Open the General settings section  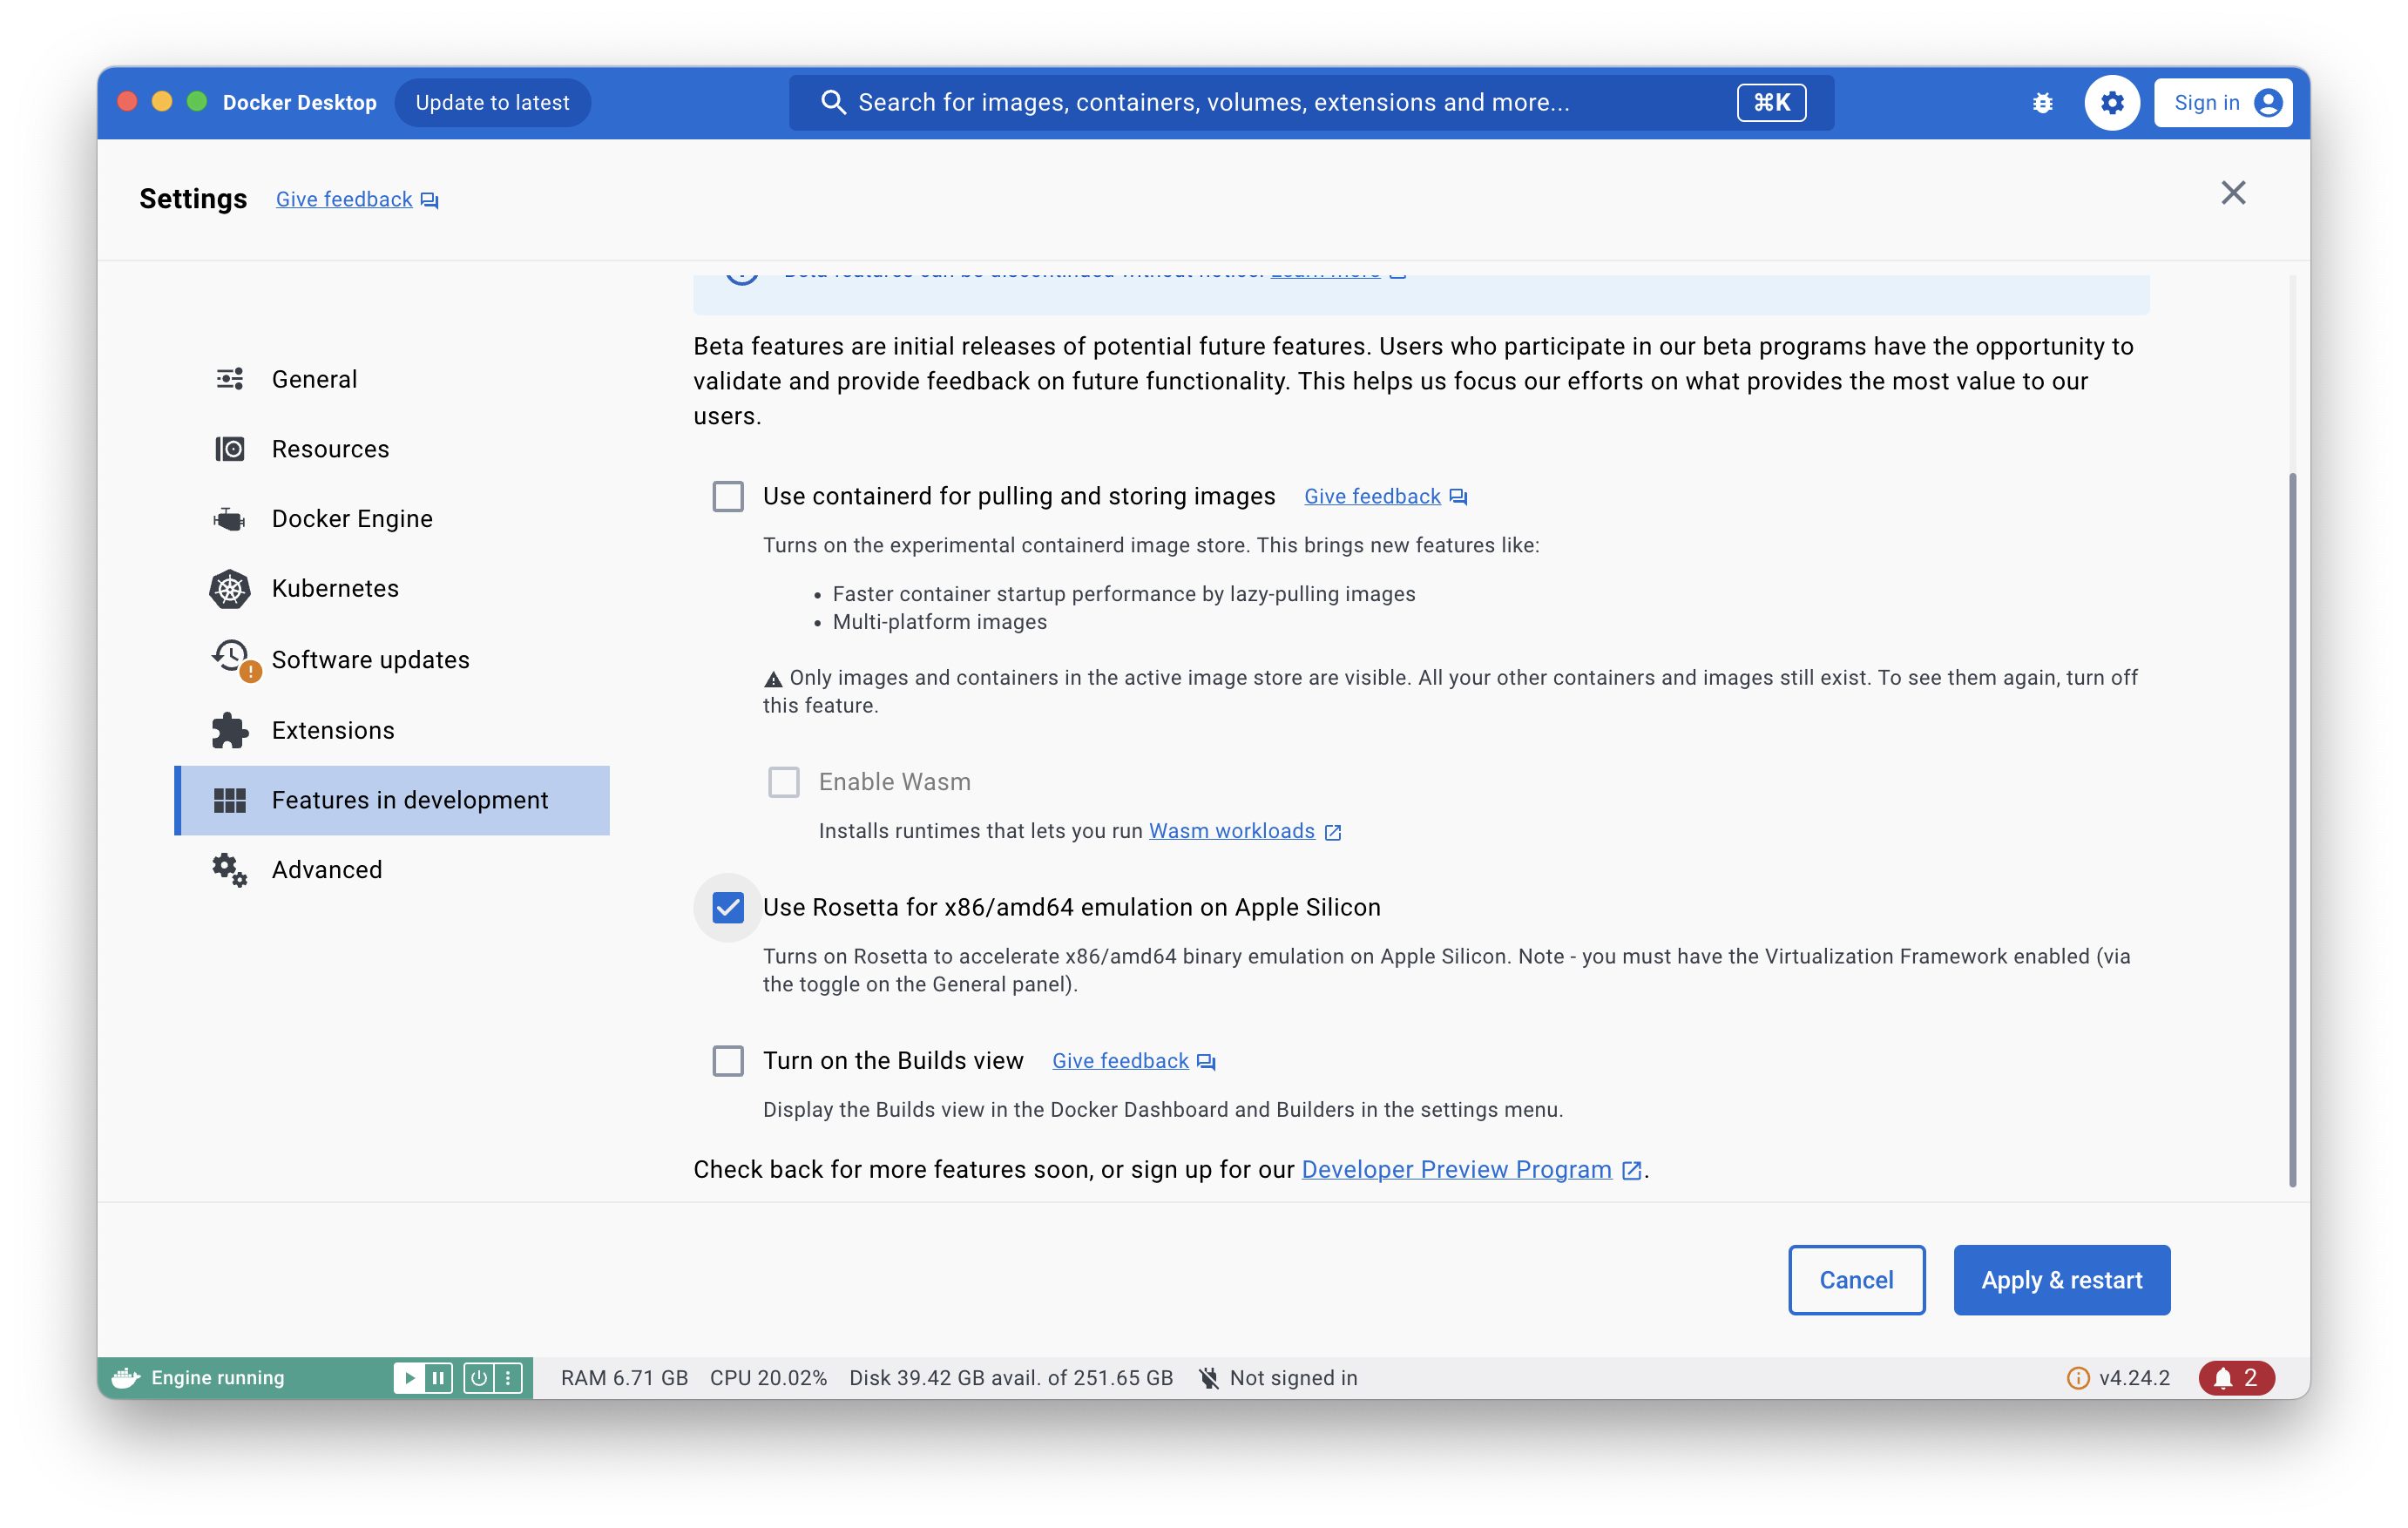click(392, 379)
